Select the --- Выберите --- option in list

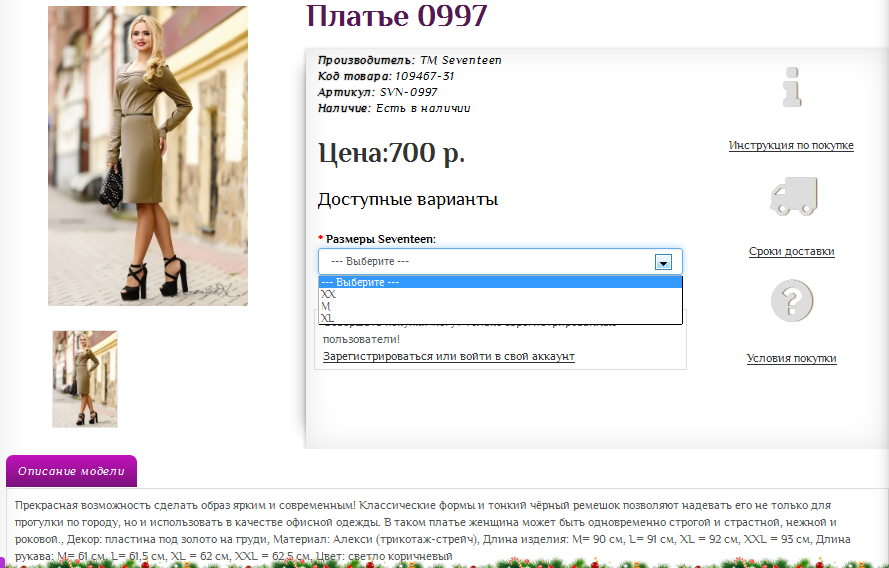point(500,282)
